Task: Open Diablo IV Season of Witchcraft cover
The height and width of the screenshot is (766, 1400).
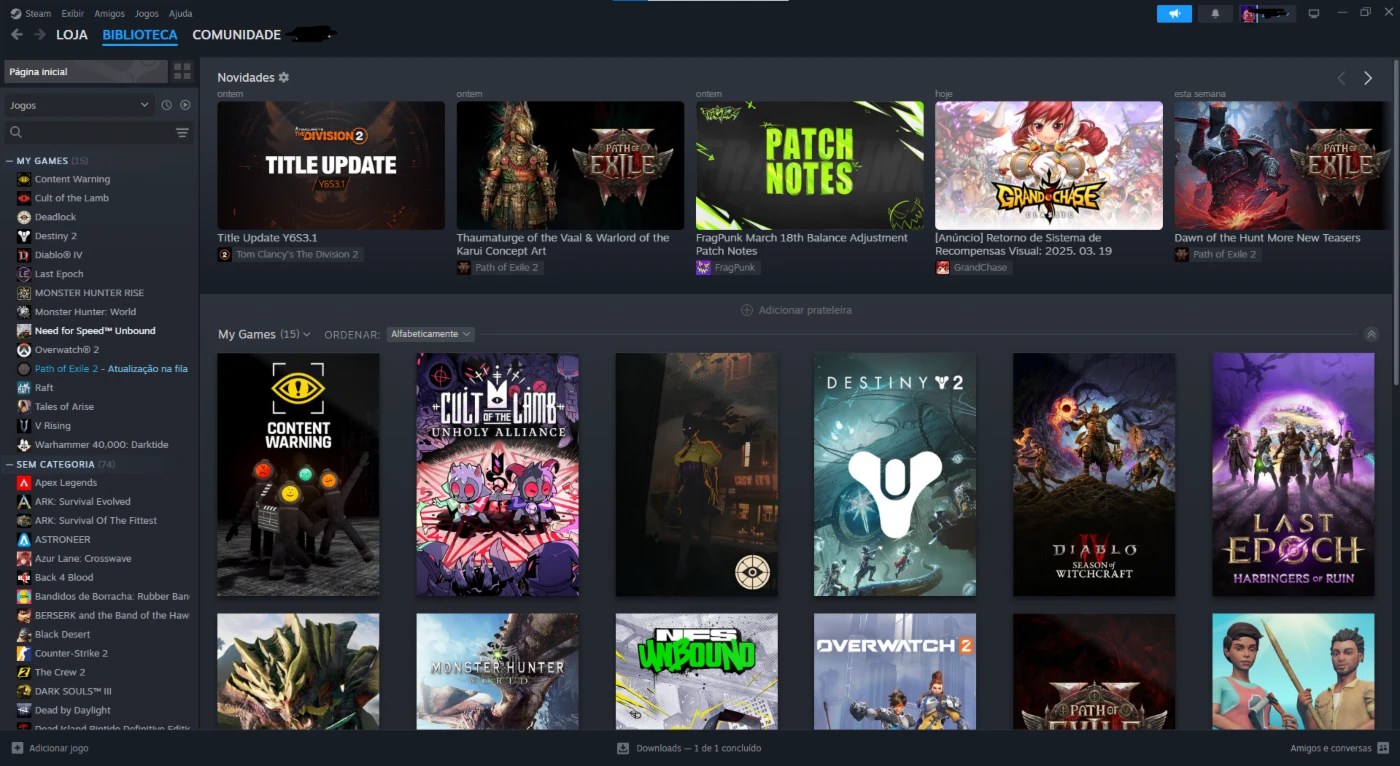Action: pos(1094,475)
